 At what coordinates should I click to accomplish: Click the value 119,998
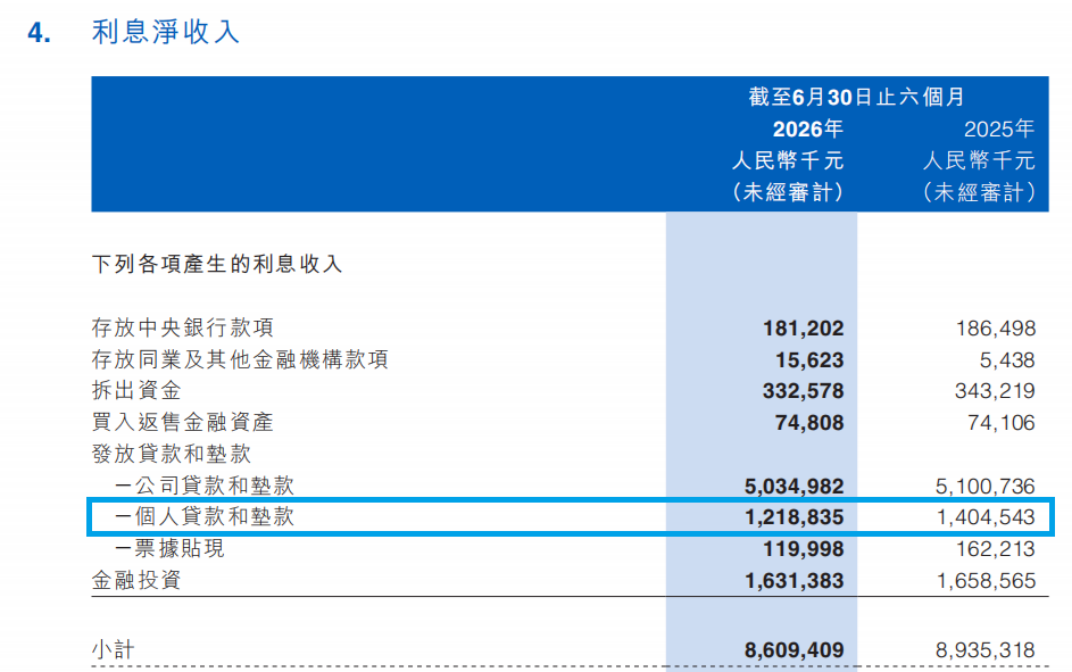coord(803,549)
